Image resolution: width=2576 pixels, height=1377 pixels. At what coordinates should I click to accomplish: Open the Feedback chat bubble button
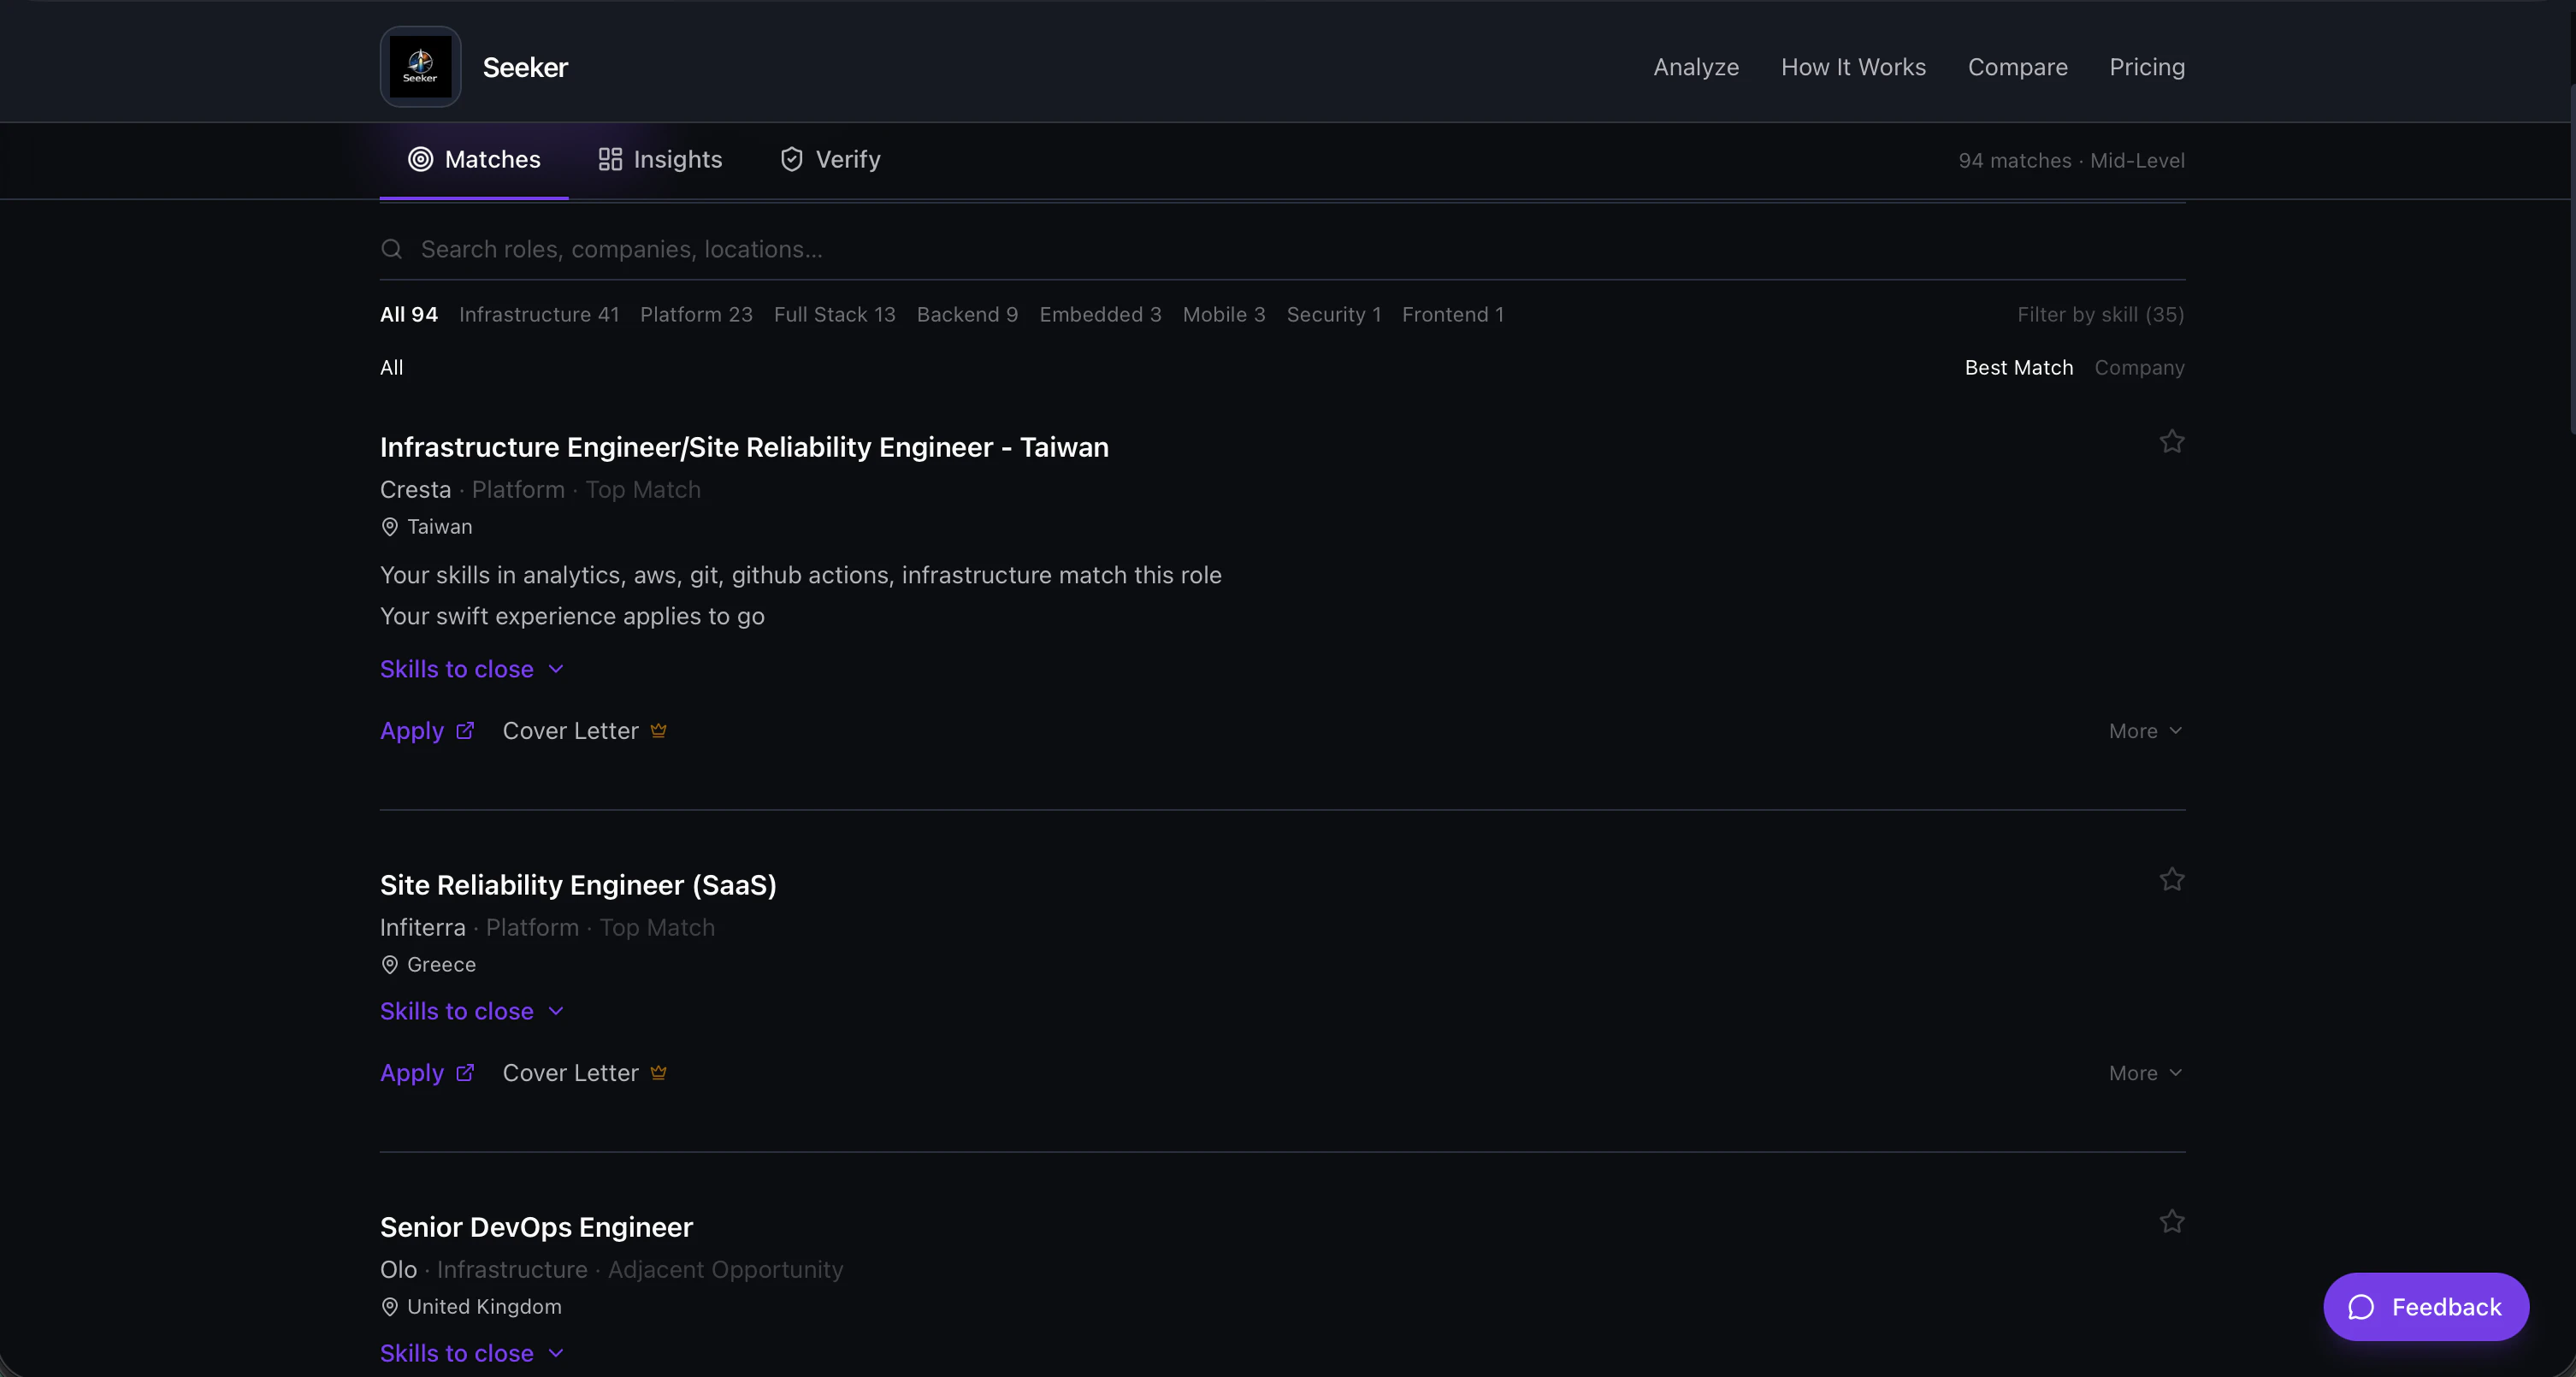[x=2425, y=1306]
